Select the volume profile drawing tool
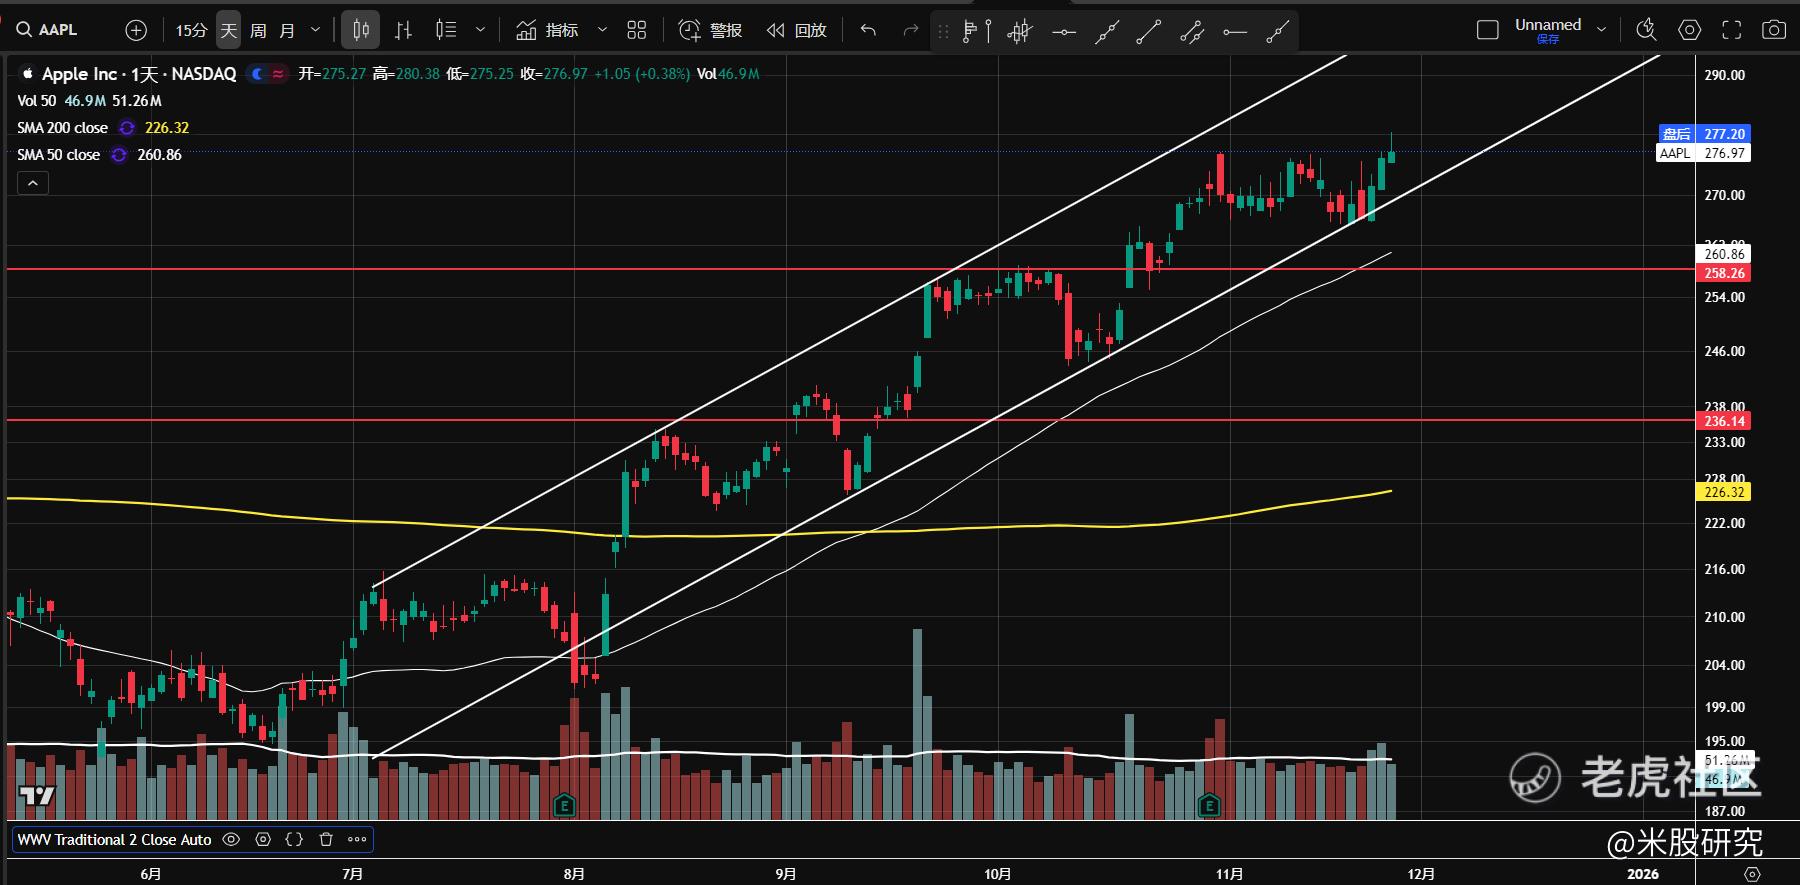The height and width of the screenshot is (885, 1800). coord(976,32)
